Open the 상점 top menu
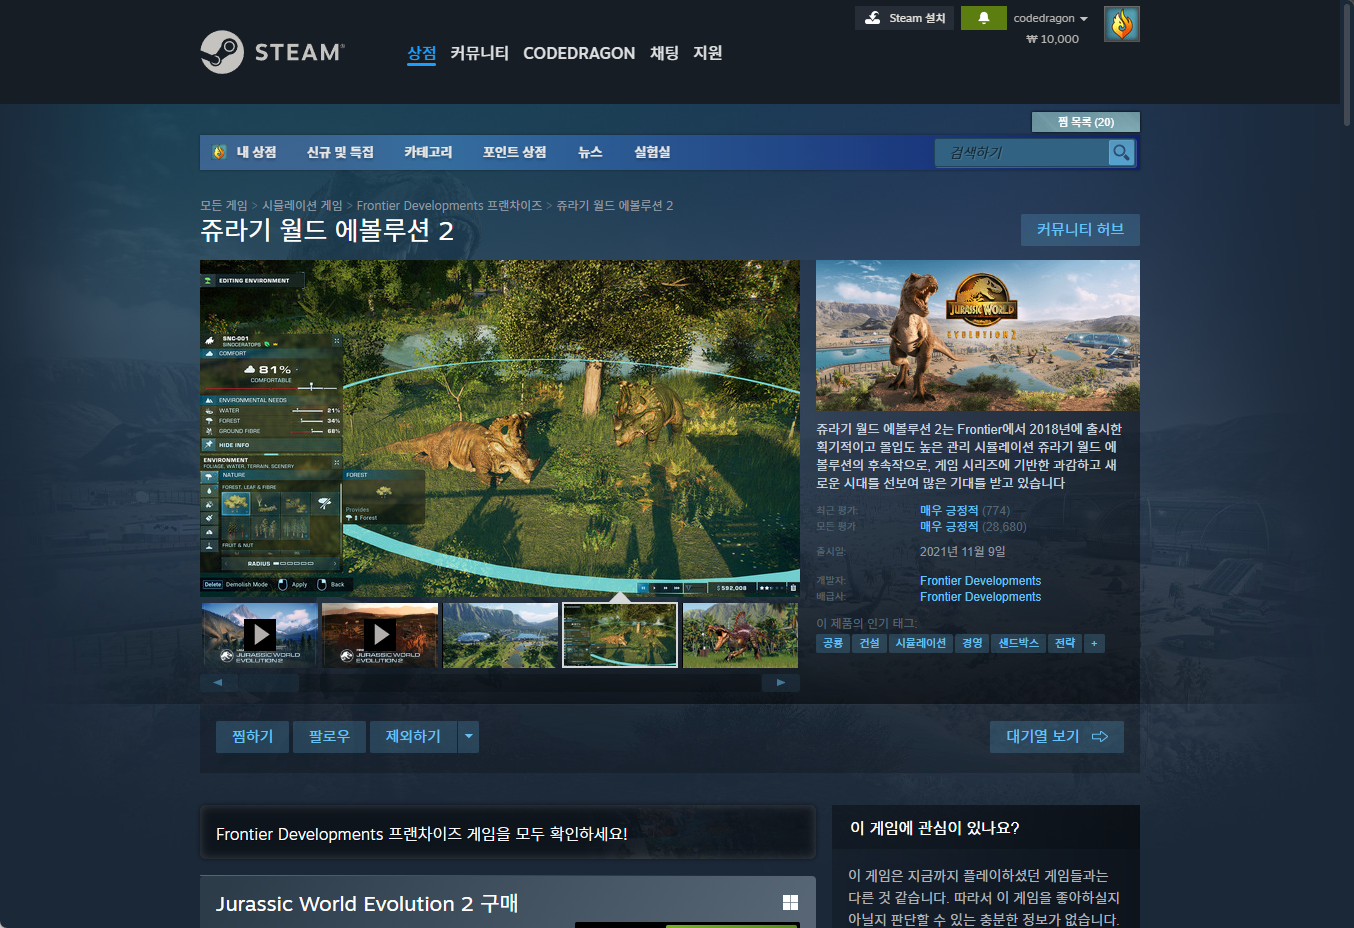The width and height of the screenshot is (1354, 928). (x=421, y=53)
